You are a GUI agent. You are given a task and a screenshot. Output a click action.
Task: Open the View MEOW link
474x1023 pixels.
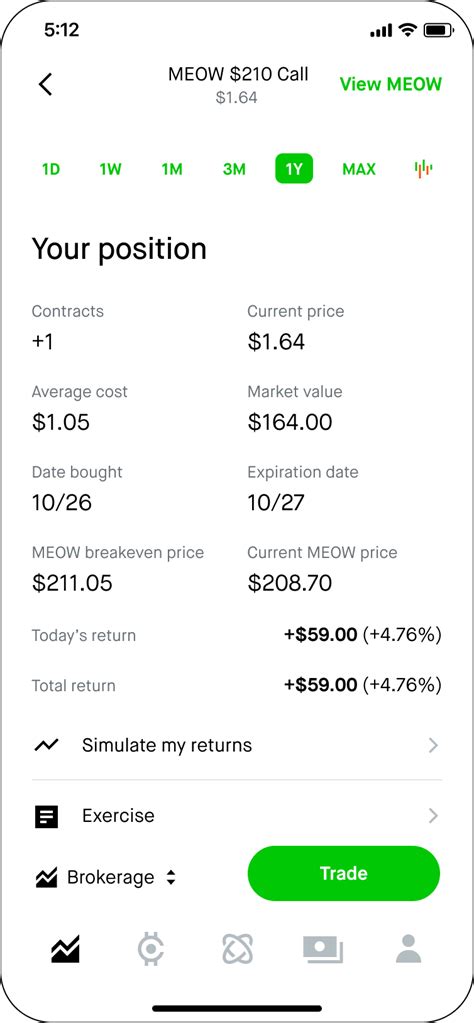pos(391,84)
